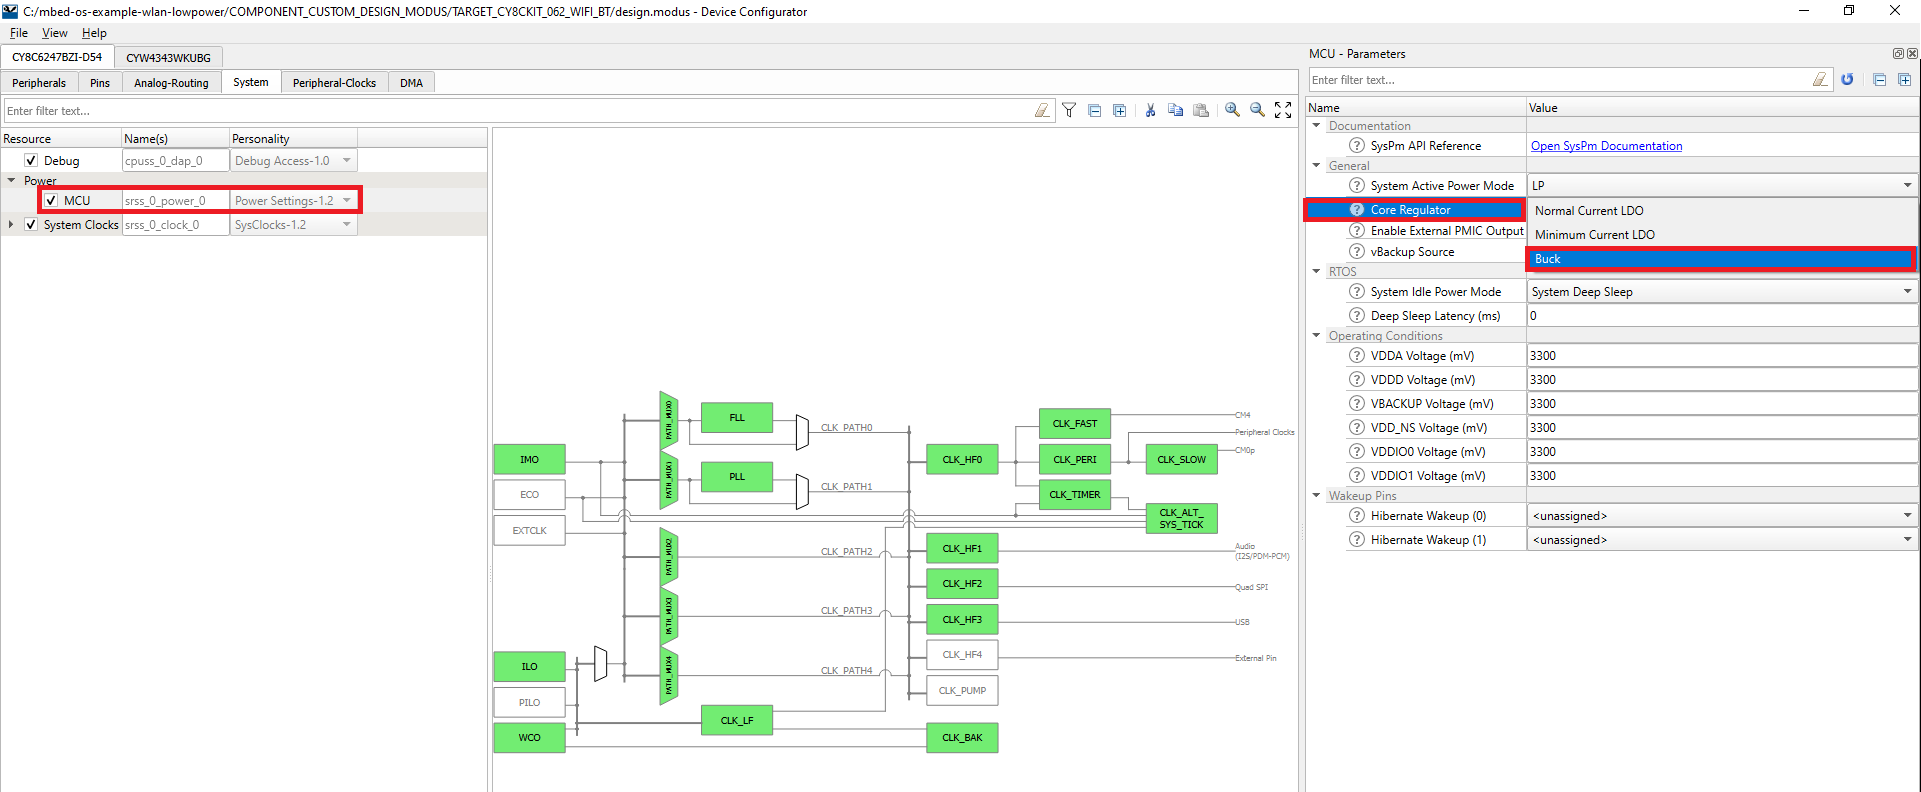Toggle the System Clocks checkbox

pos(31,225)
